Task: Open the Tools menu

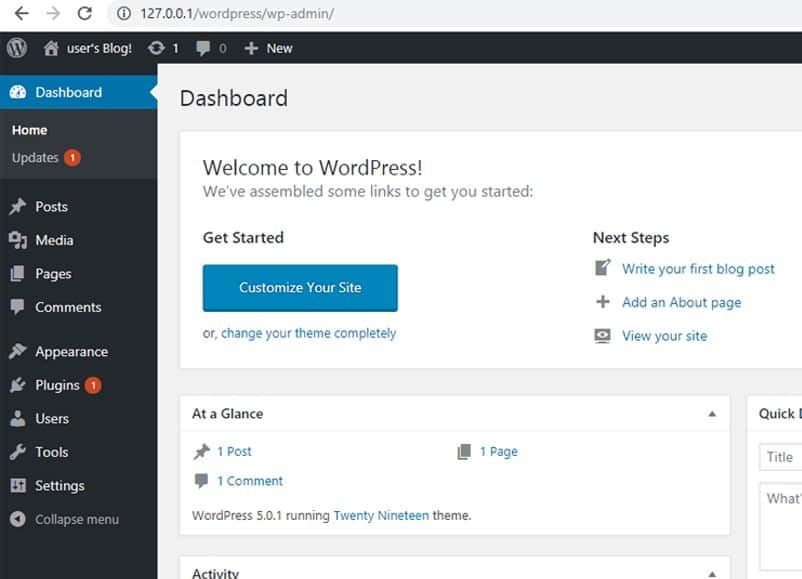Action: coord(52,452)
